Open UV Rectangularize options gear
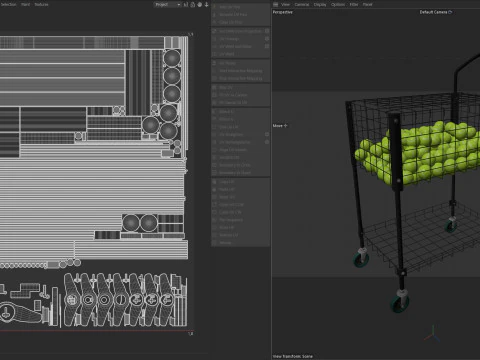The image size is (480, 360). click(267, 142)
